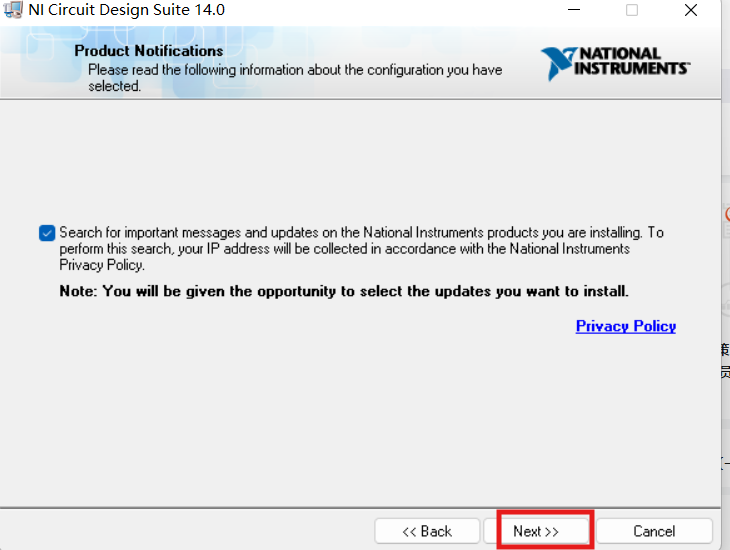Click the National Instruments logo
This screenshot has height=550, width=730.
[615, 64]
